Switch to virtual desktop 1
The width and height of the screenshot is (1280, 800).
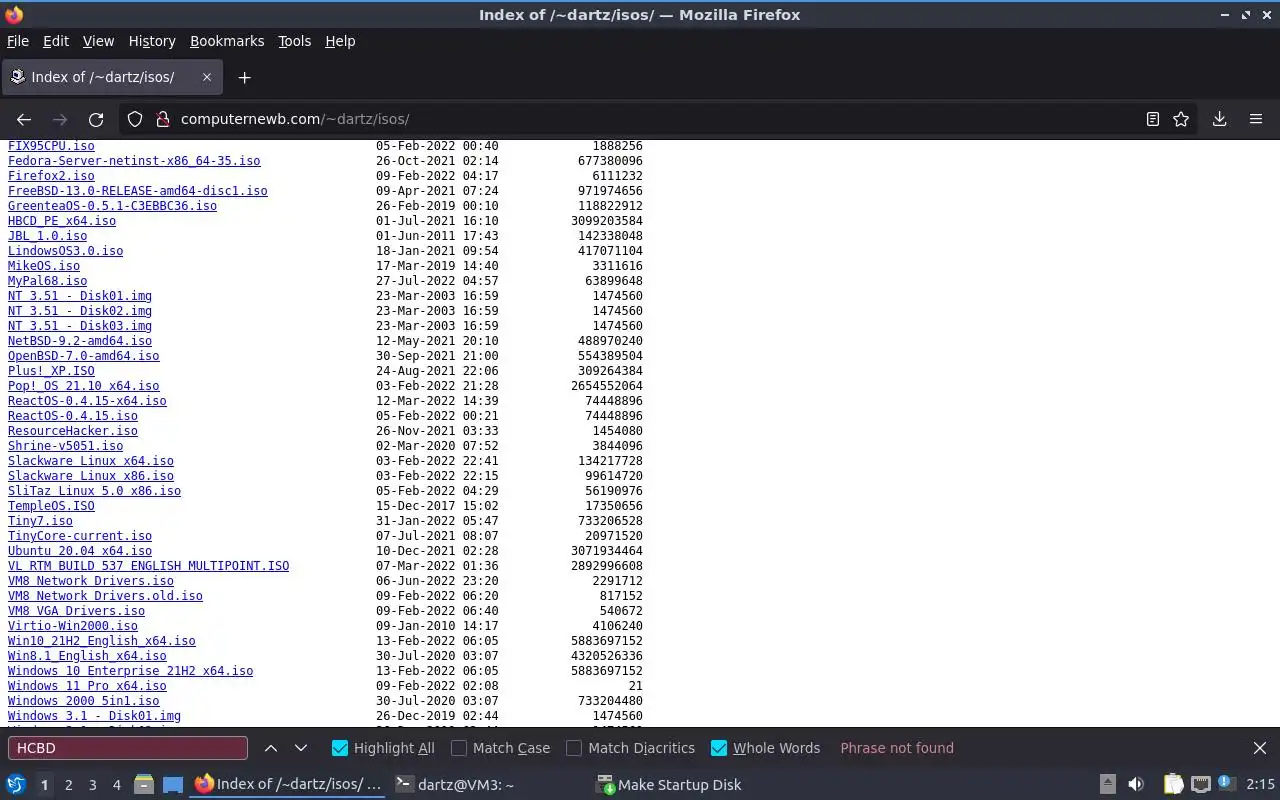point(44,785)
